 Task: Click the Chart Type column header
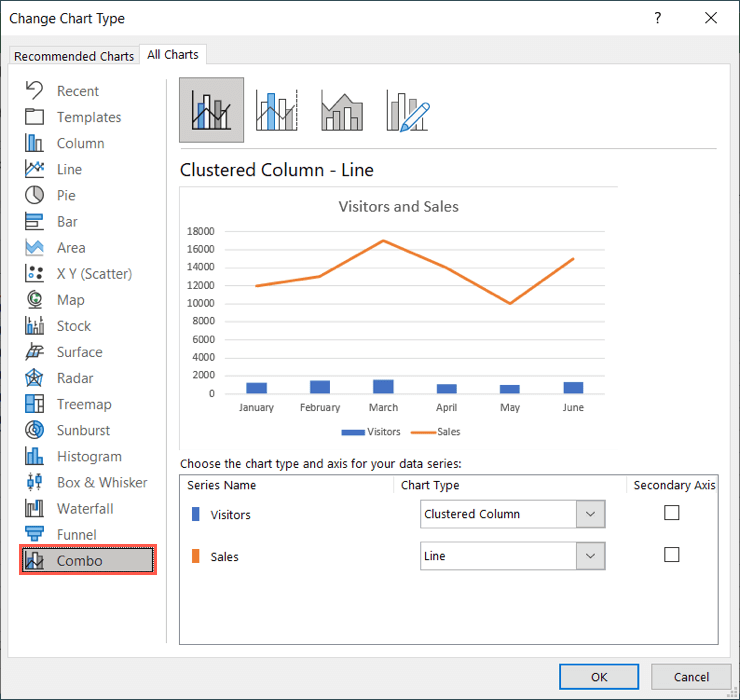click(x=430, y=485)
